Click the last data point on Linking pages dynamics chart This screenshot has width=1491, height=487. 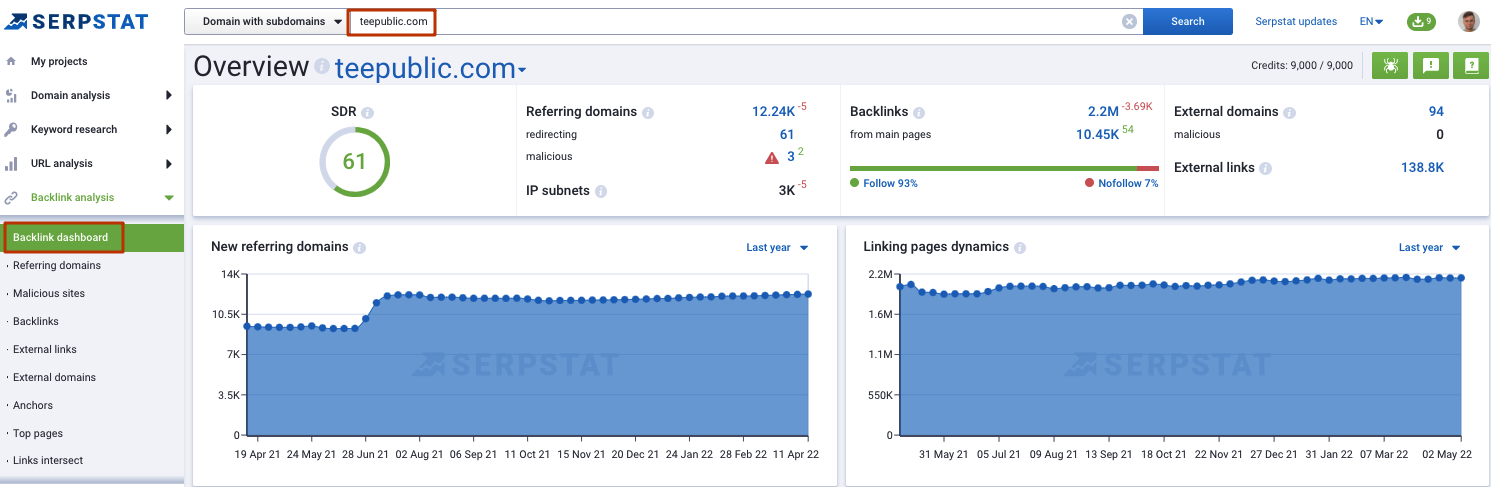pos(1461,278)
